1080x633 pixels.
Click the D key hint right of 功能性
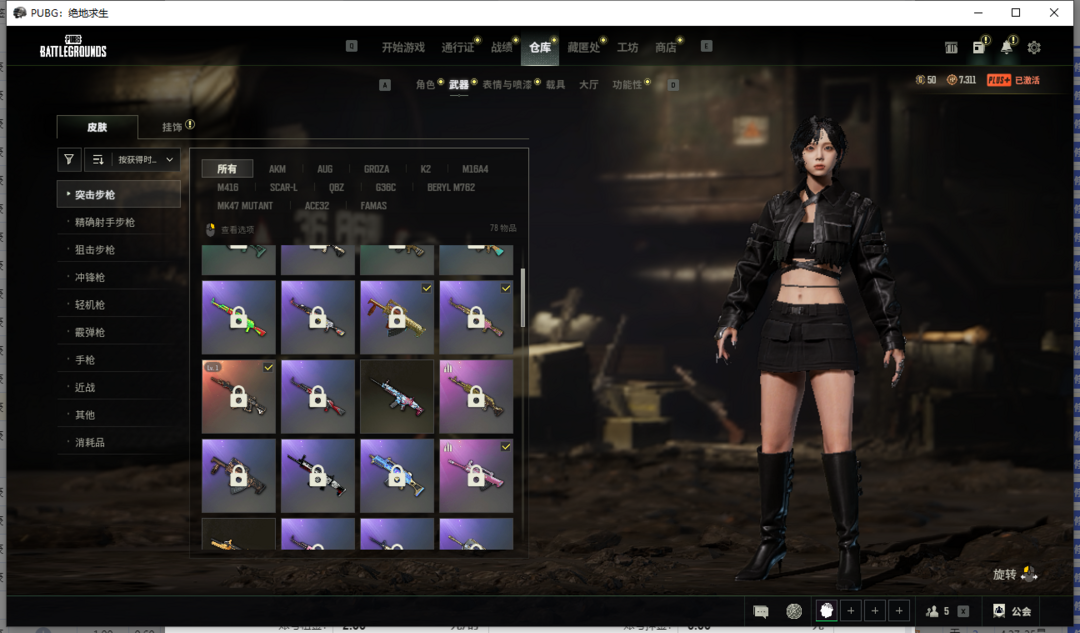(x=673, y=85)
